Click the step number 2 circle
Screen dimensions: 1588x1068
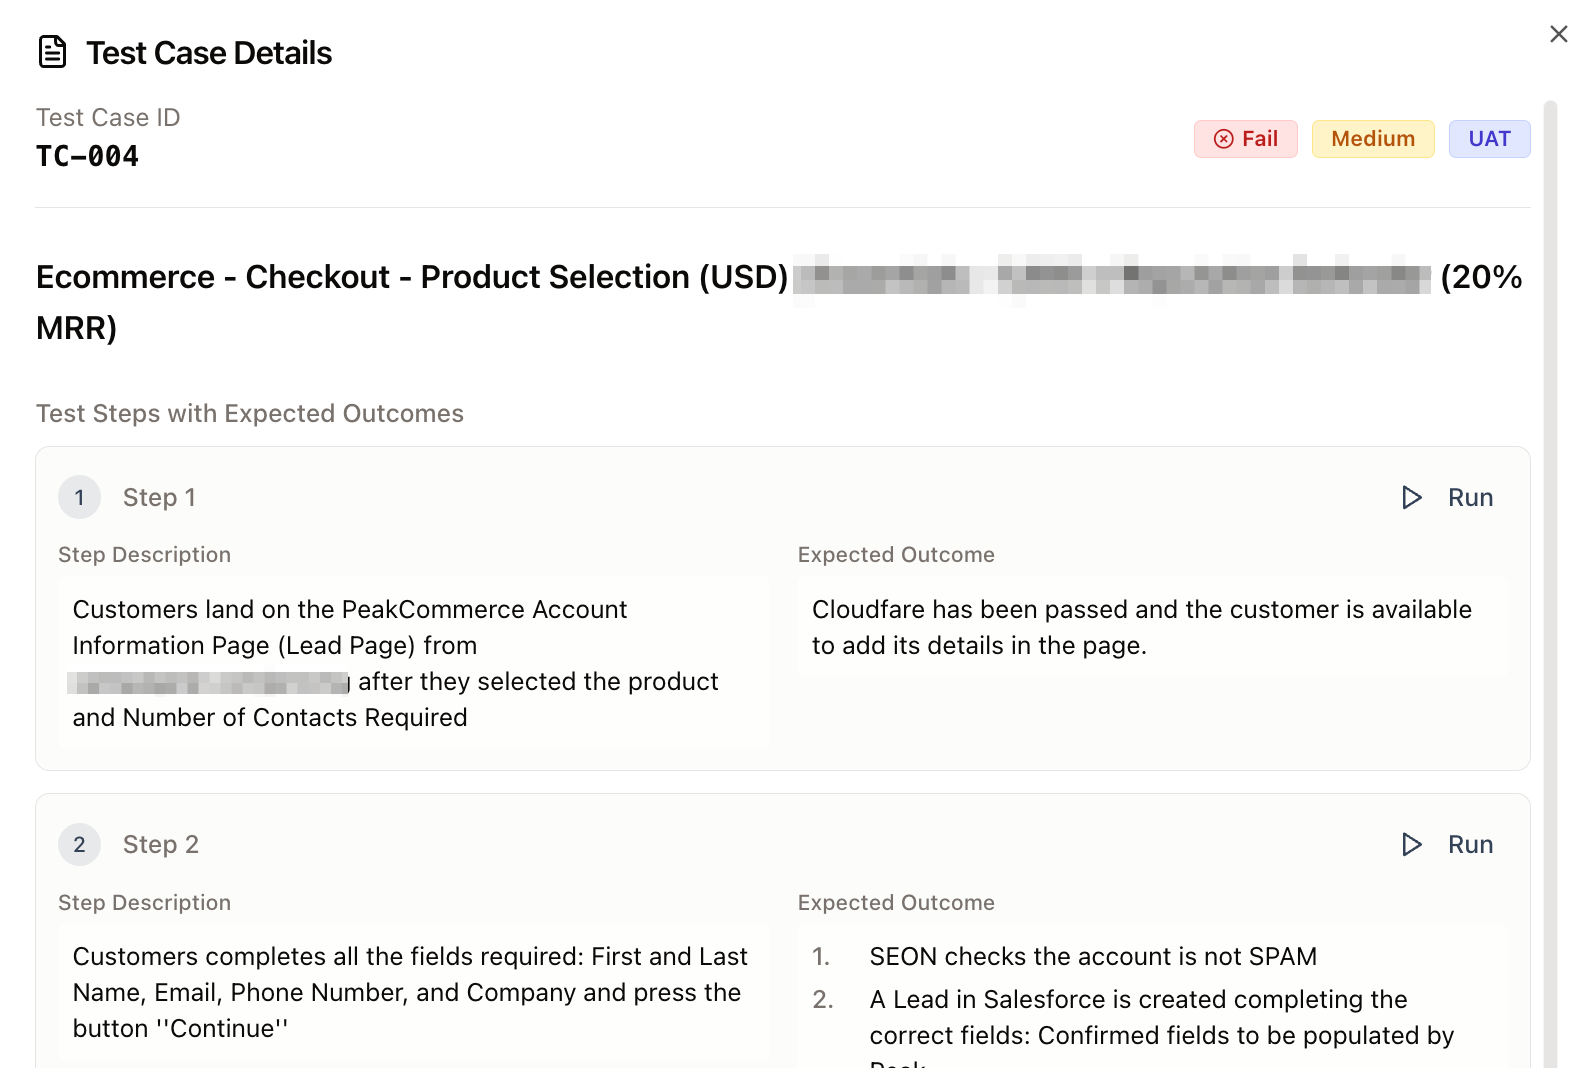point(80,845)
